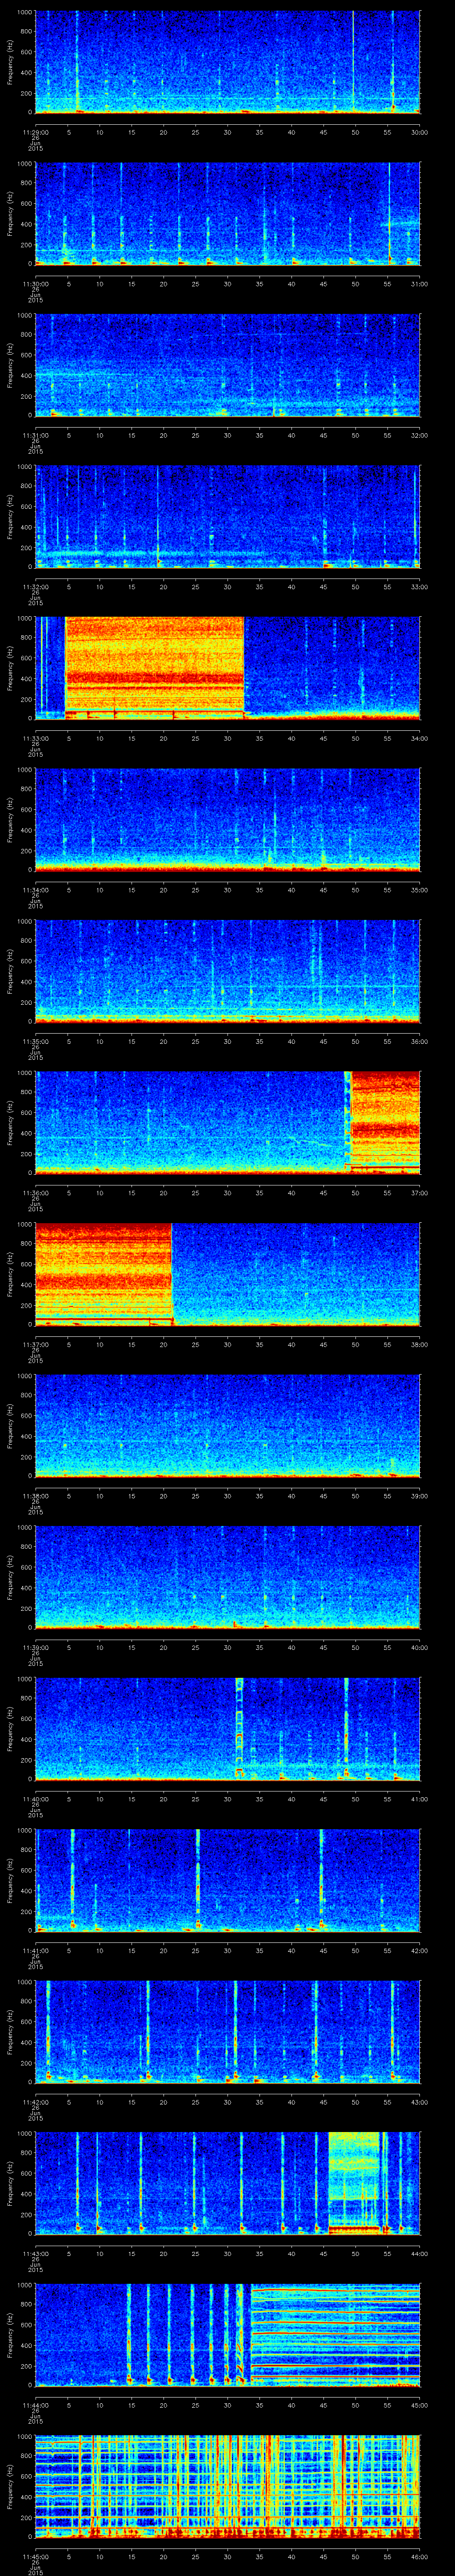Click the 35:00 end time label
The width and height of the screenshot is (455, 2576).
coord(419,890)
